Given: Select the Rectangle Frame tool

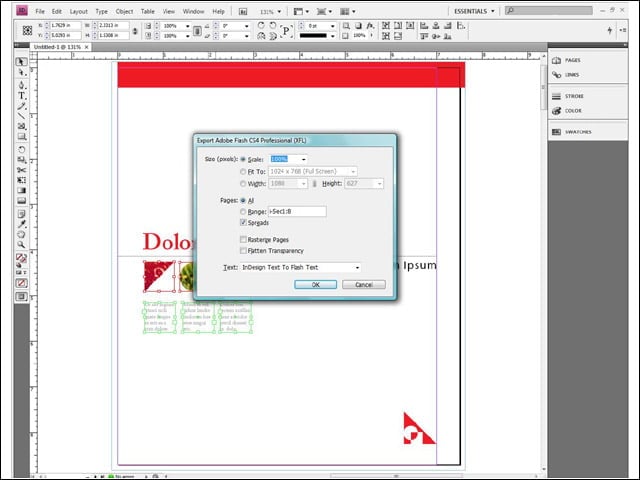Looking at the screenshot, I should pyautogui.click(x=21, y=126).
